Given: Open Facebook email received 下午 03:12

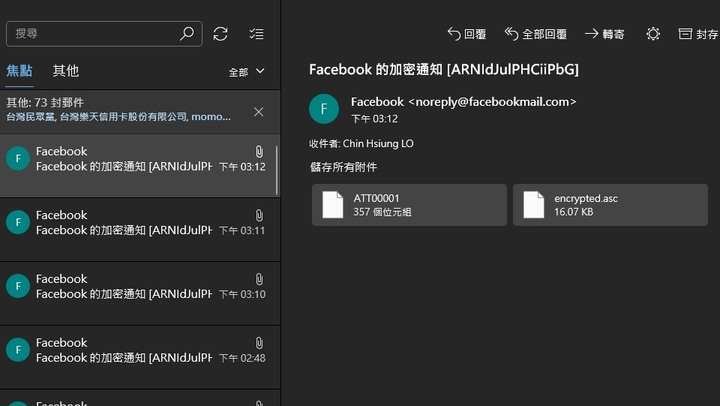Looking at the screenshot, I should coord(140,165).
